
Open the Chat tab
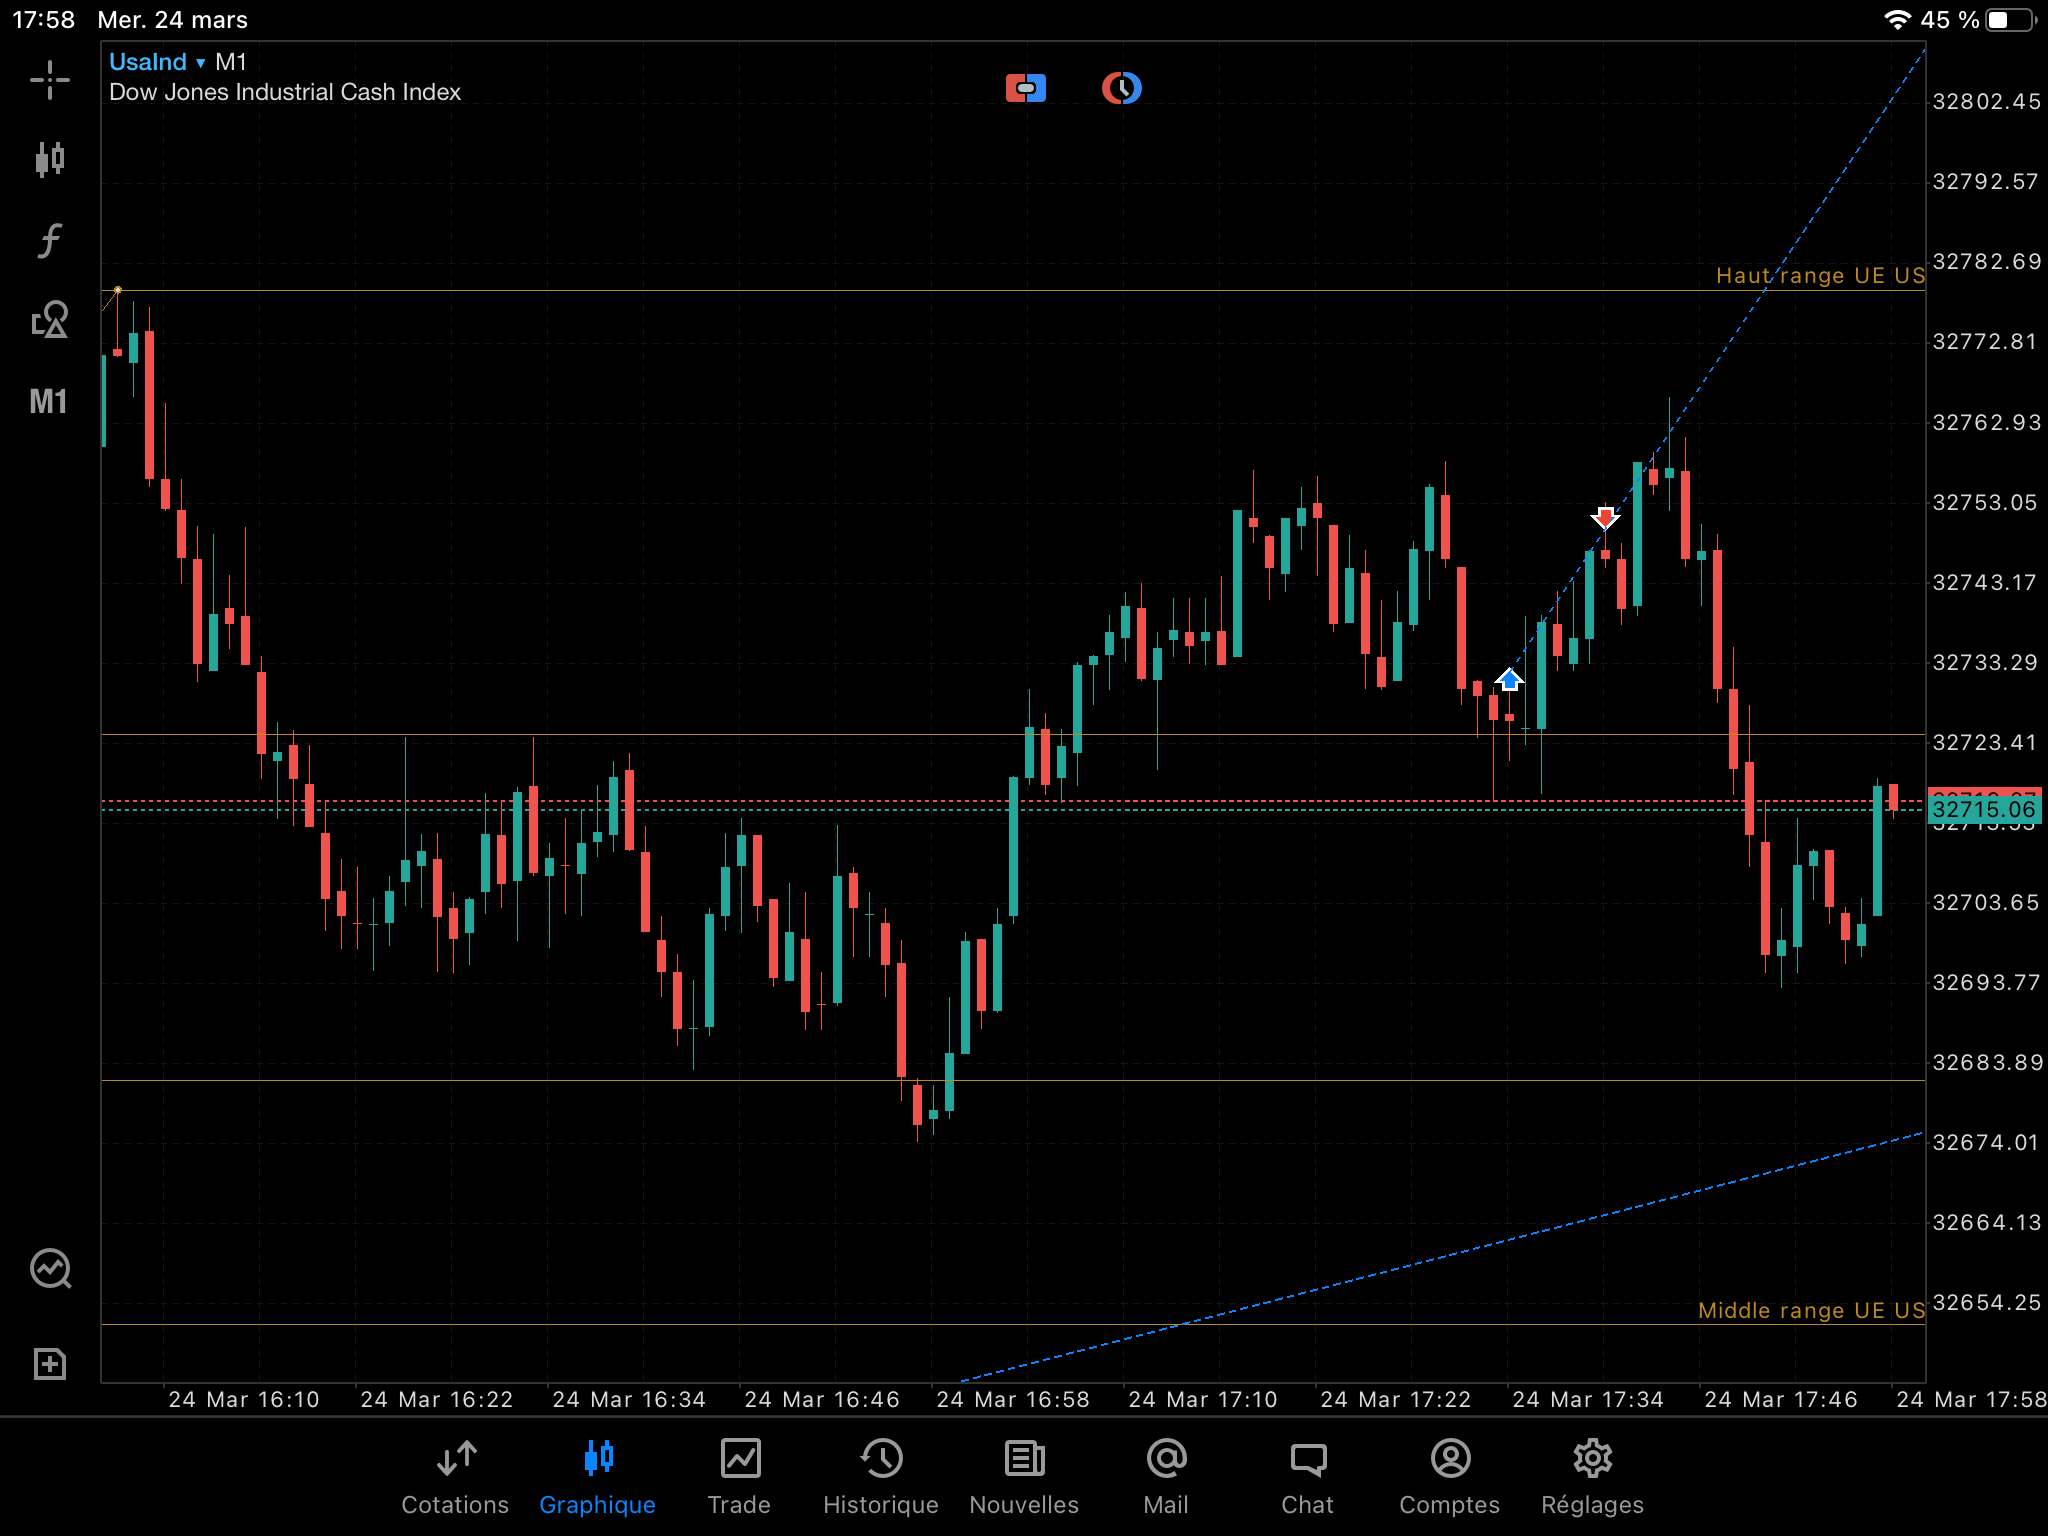pos(1307,1477)
